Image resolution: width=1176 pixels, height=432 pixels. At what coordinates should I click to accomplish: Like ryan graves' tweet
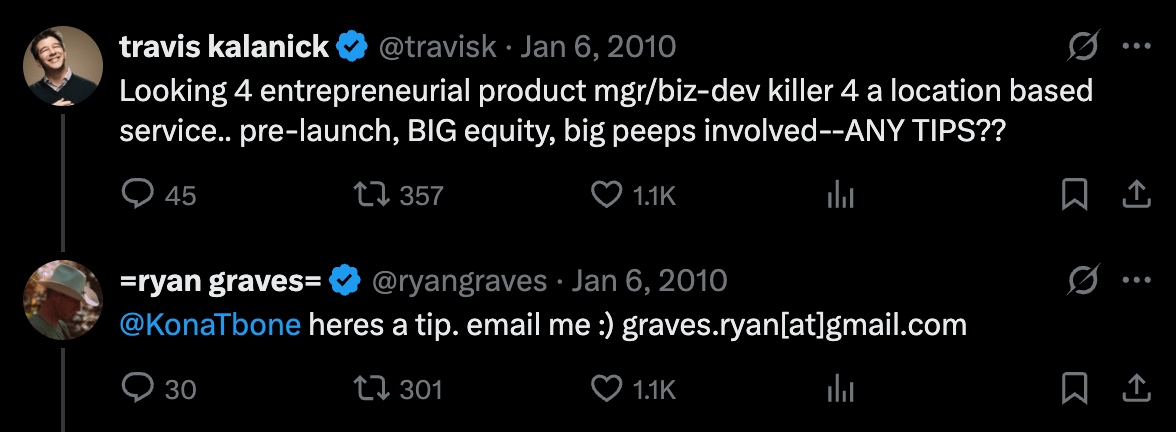pos(607,388)
